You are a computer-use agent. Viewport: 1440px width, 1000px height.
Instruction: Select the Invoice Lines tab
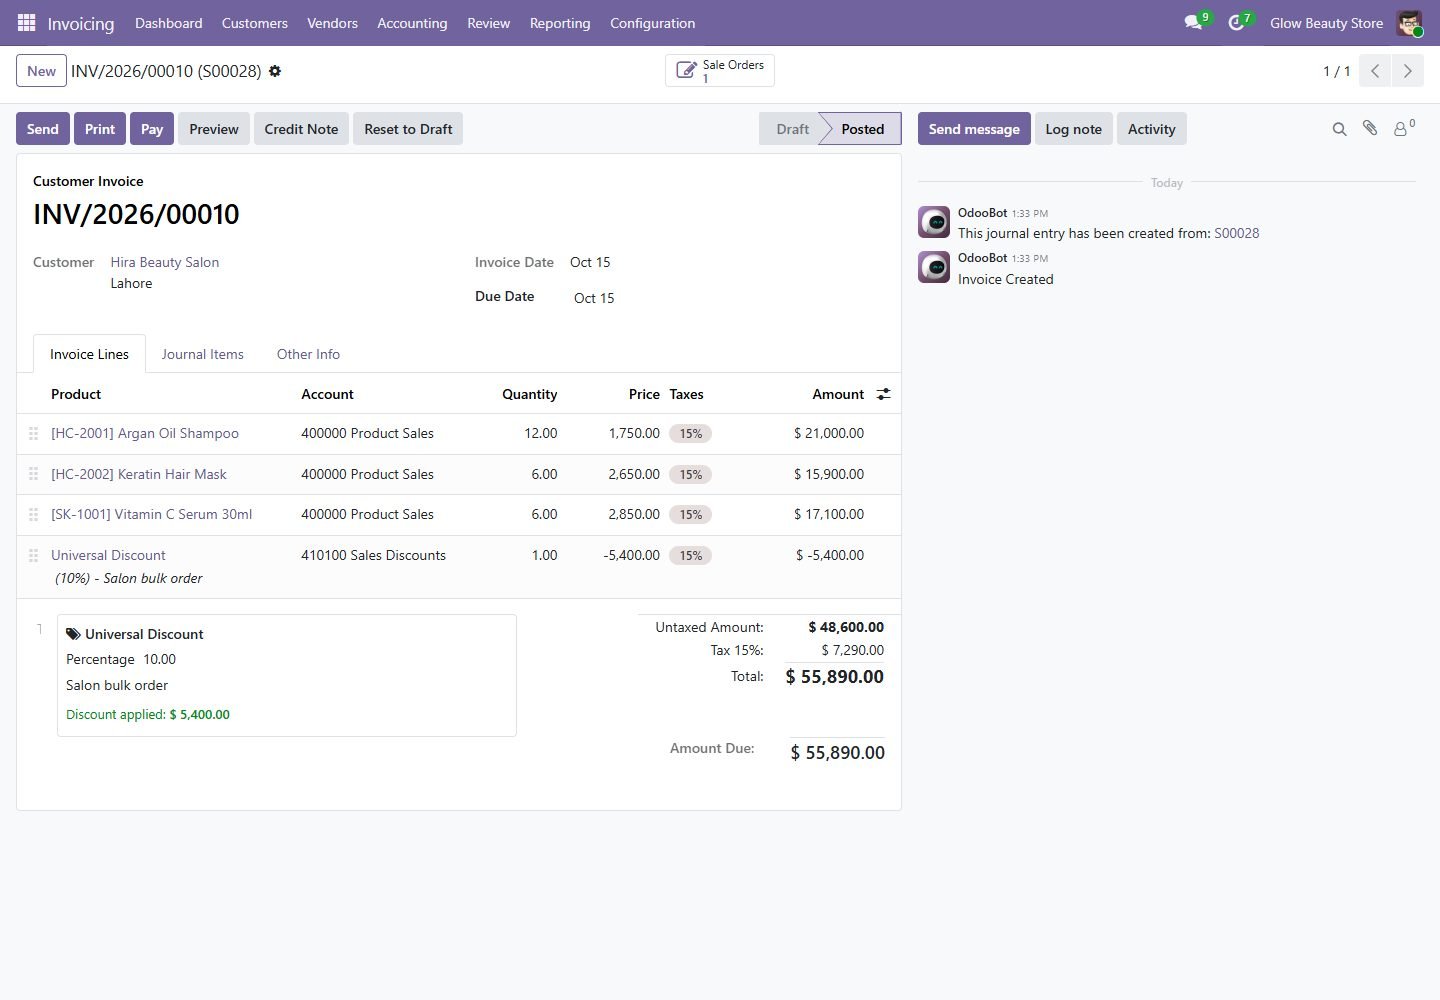[x=89, y=354]
